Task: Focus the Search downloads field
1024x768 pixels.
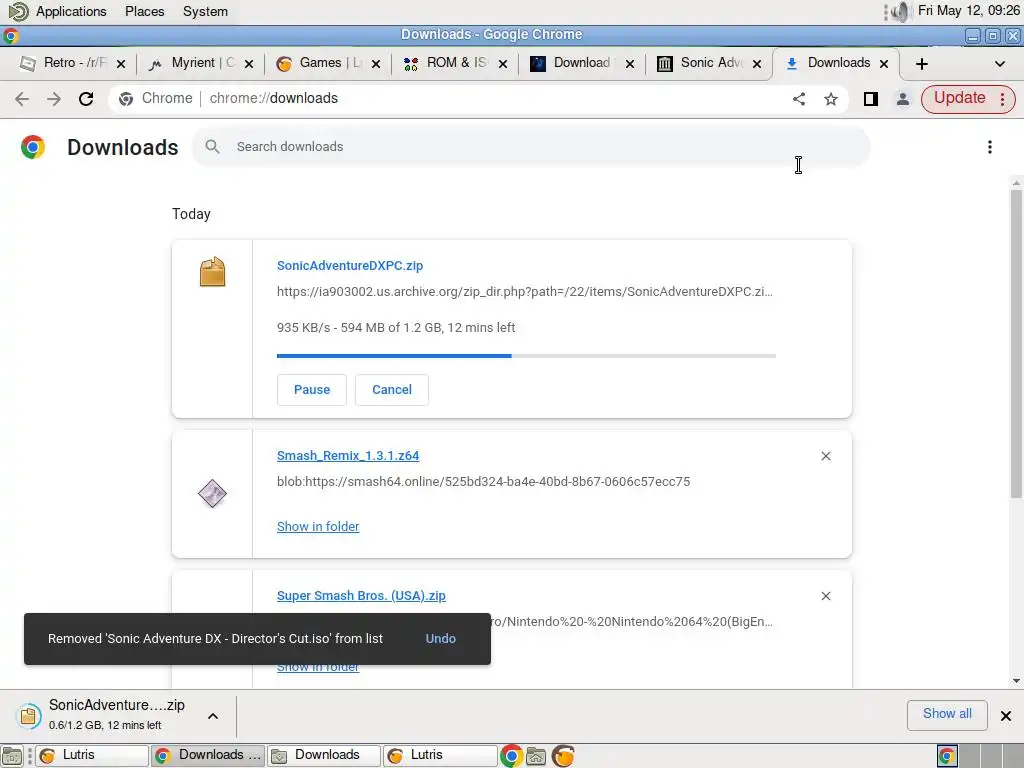Action: click(531, 147)
